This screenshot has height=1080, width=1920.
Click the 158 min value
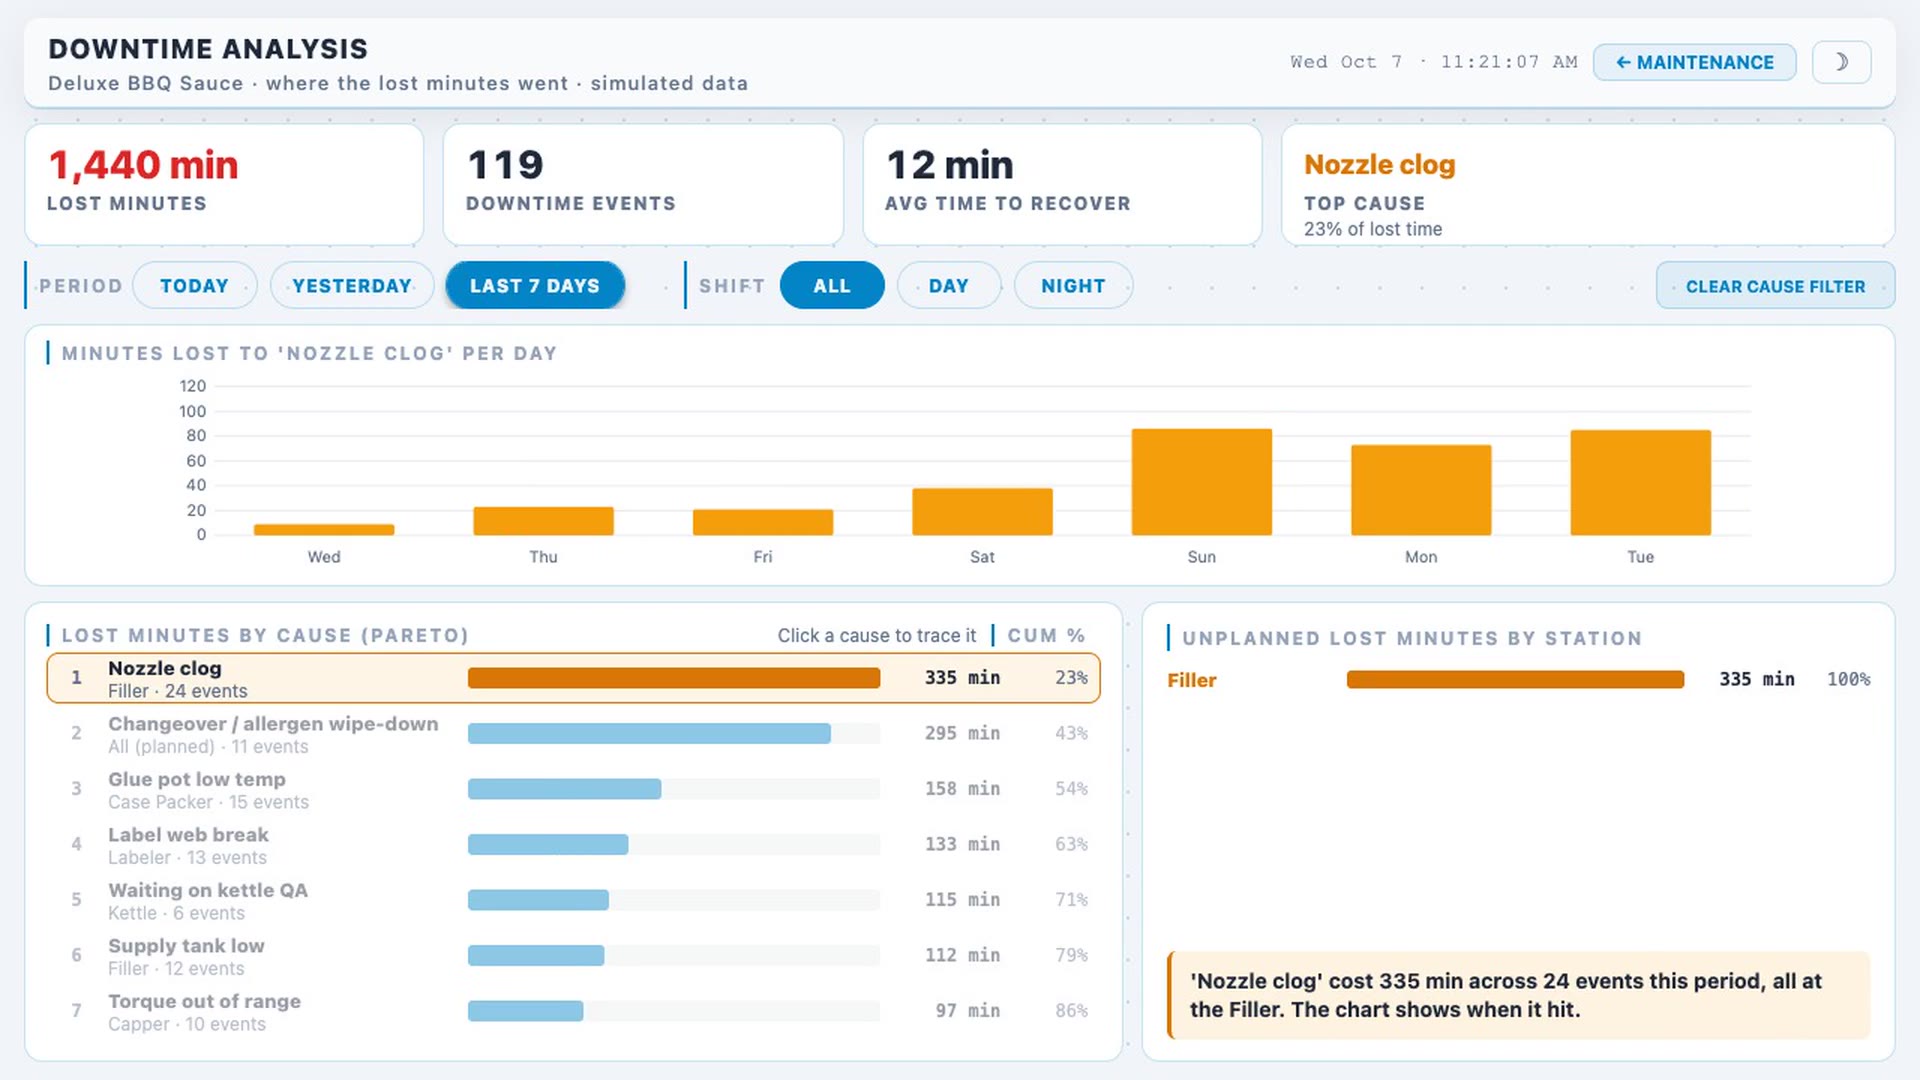(x=962, y=789)
